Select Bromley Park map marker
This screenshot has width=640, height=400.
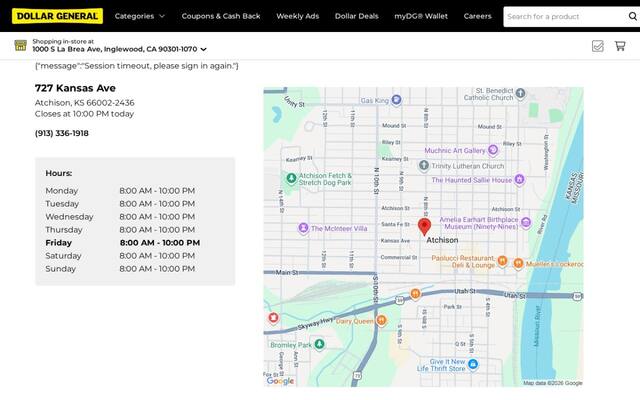[x=320, y=344]
